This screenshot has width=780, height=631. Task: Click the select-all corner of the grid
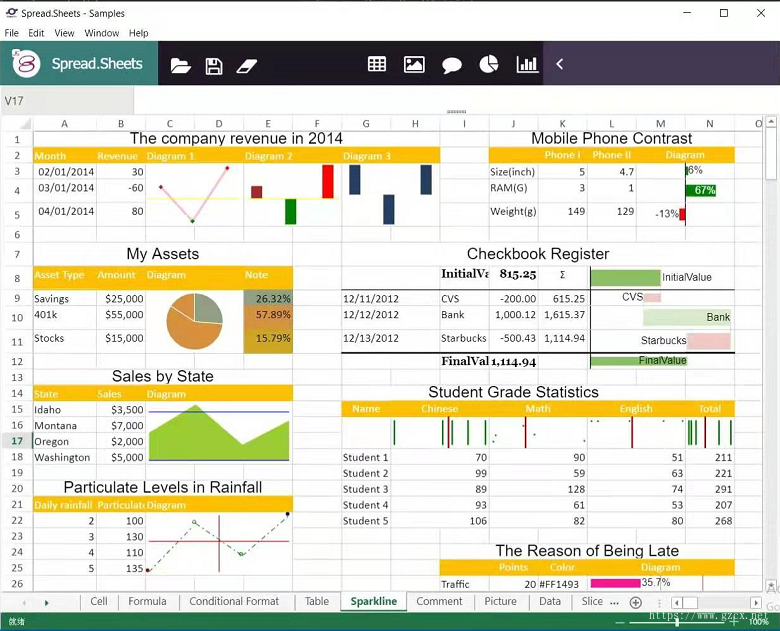[x=18, y=123]
